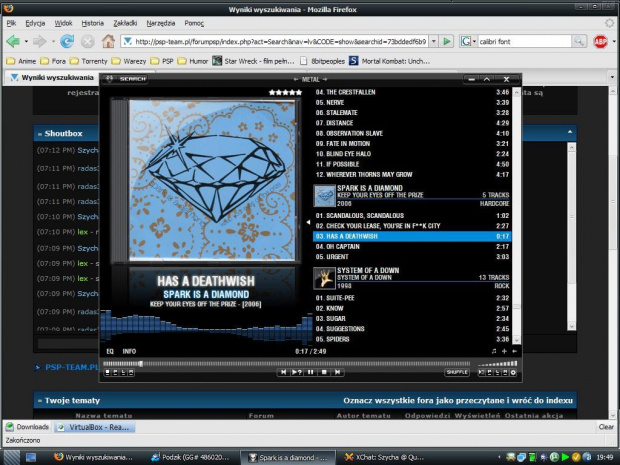Click the five-star rating in the player
Viewport: 620px width, 465px height.
point(285,93)
